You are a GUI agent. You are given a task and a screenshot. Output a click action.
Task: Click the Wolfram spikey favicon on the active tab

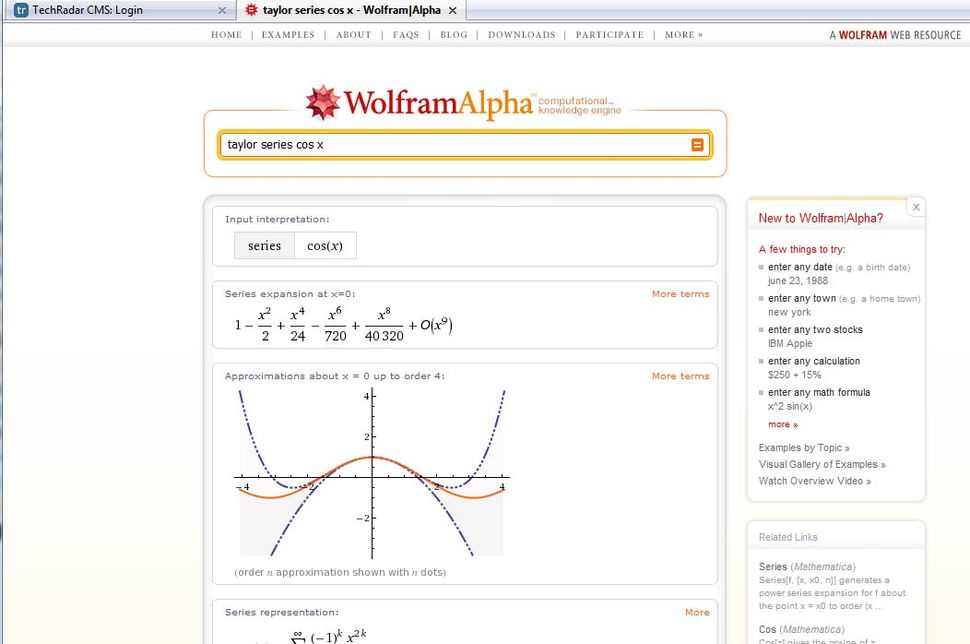[250, 10]
